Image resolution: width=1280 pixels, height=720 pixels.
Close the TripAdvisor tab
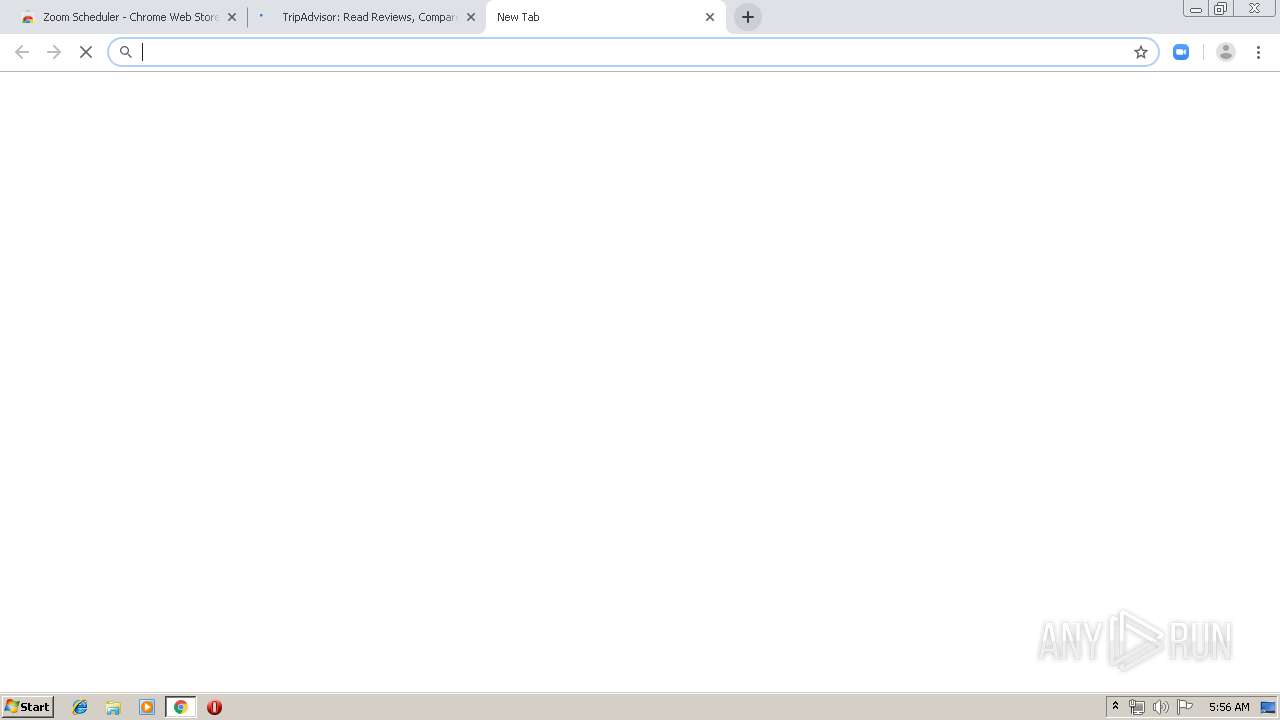(x=471, y=17)
